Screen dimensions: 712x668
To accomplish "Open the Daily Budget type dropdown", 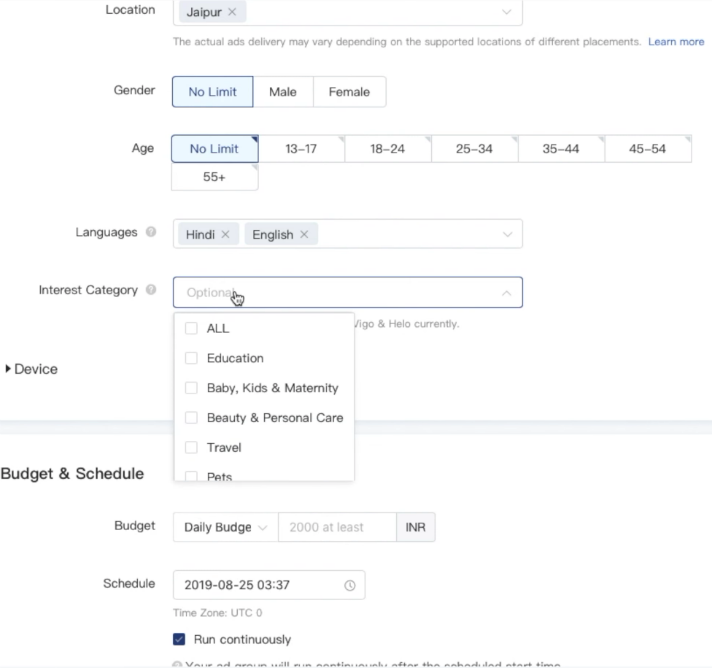I will [x=225, y=527].
